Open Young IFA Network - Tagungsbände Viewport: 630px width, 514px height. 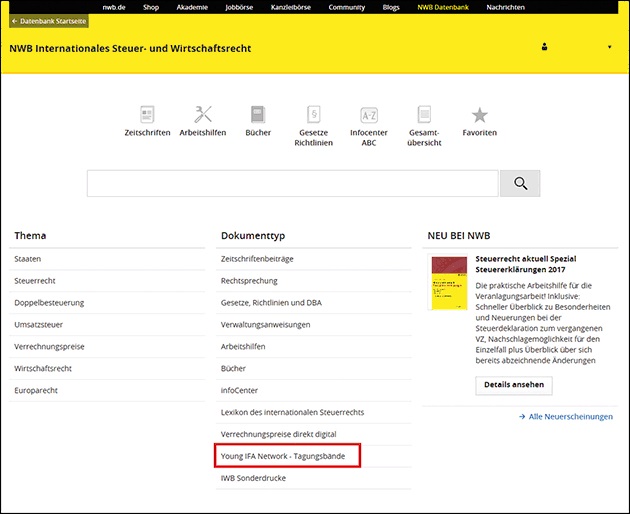click(286, 457)
